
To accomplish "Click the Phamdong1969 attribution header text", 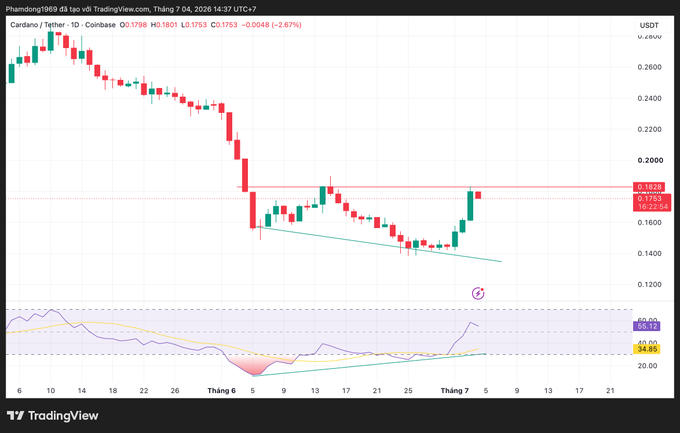I will pyautogui.click(x=131, y=9).
